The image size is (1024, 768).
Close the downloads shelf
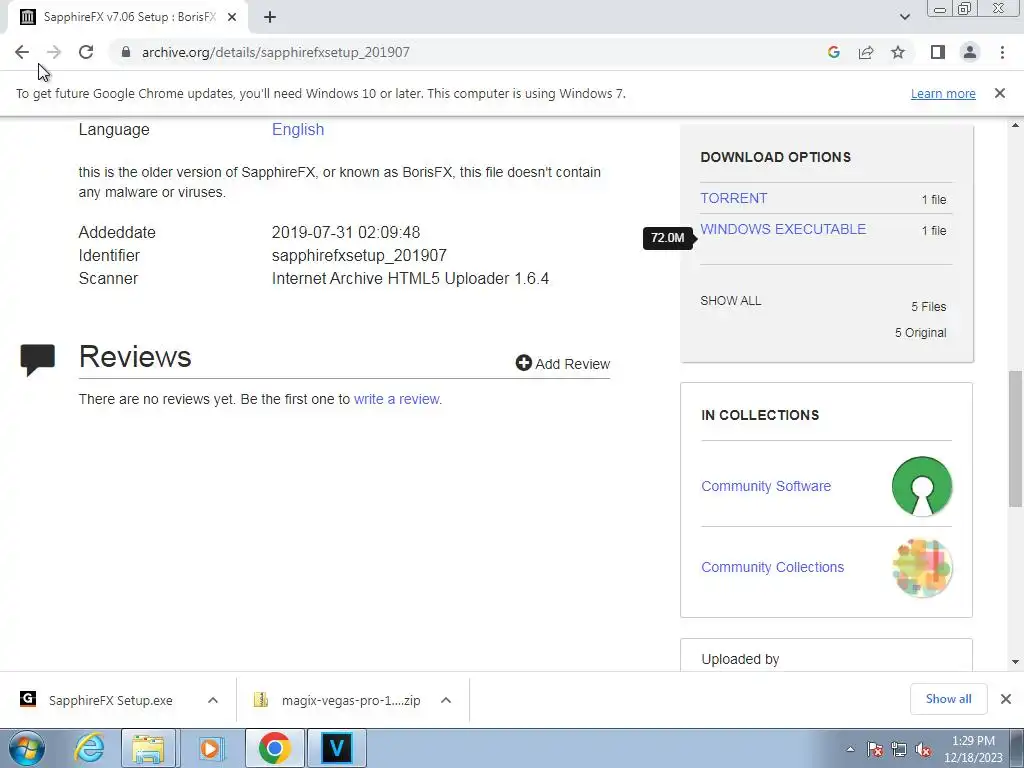(x=1006, y=699)
